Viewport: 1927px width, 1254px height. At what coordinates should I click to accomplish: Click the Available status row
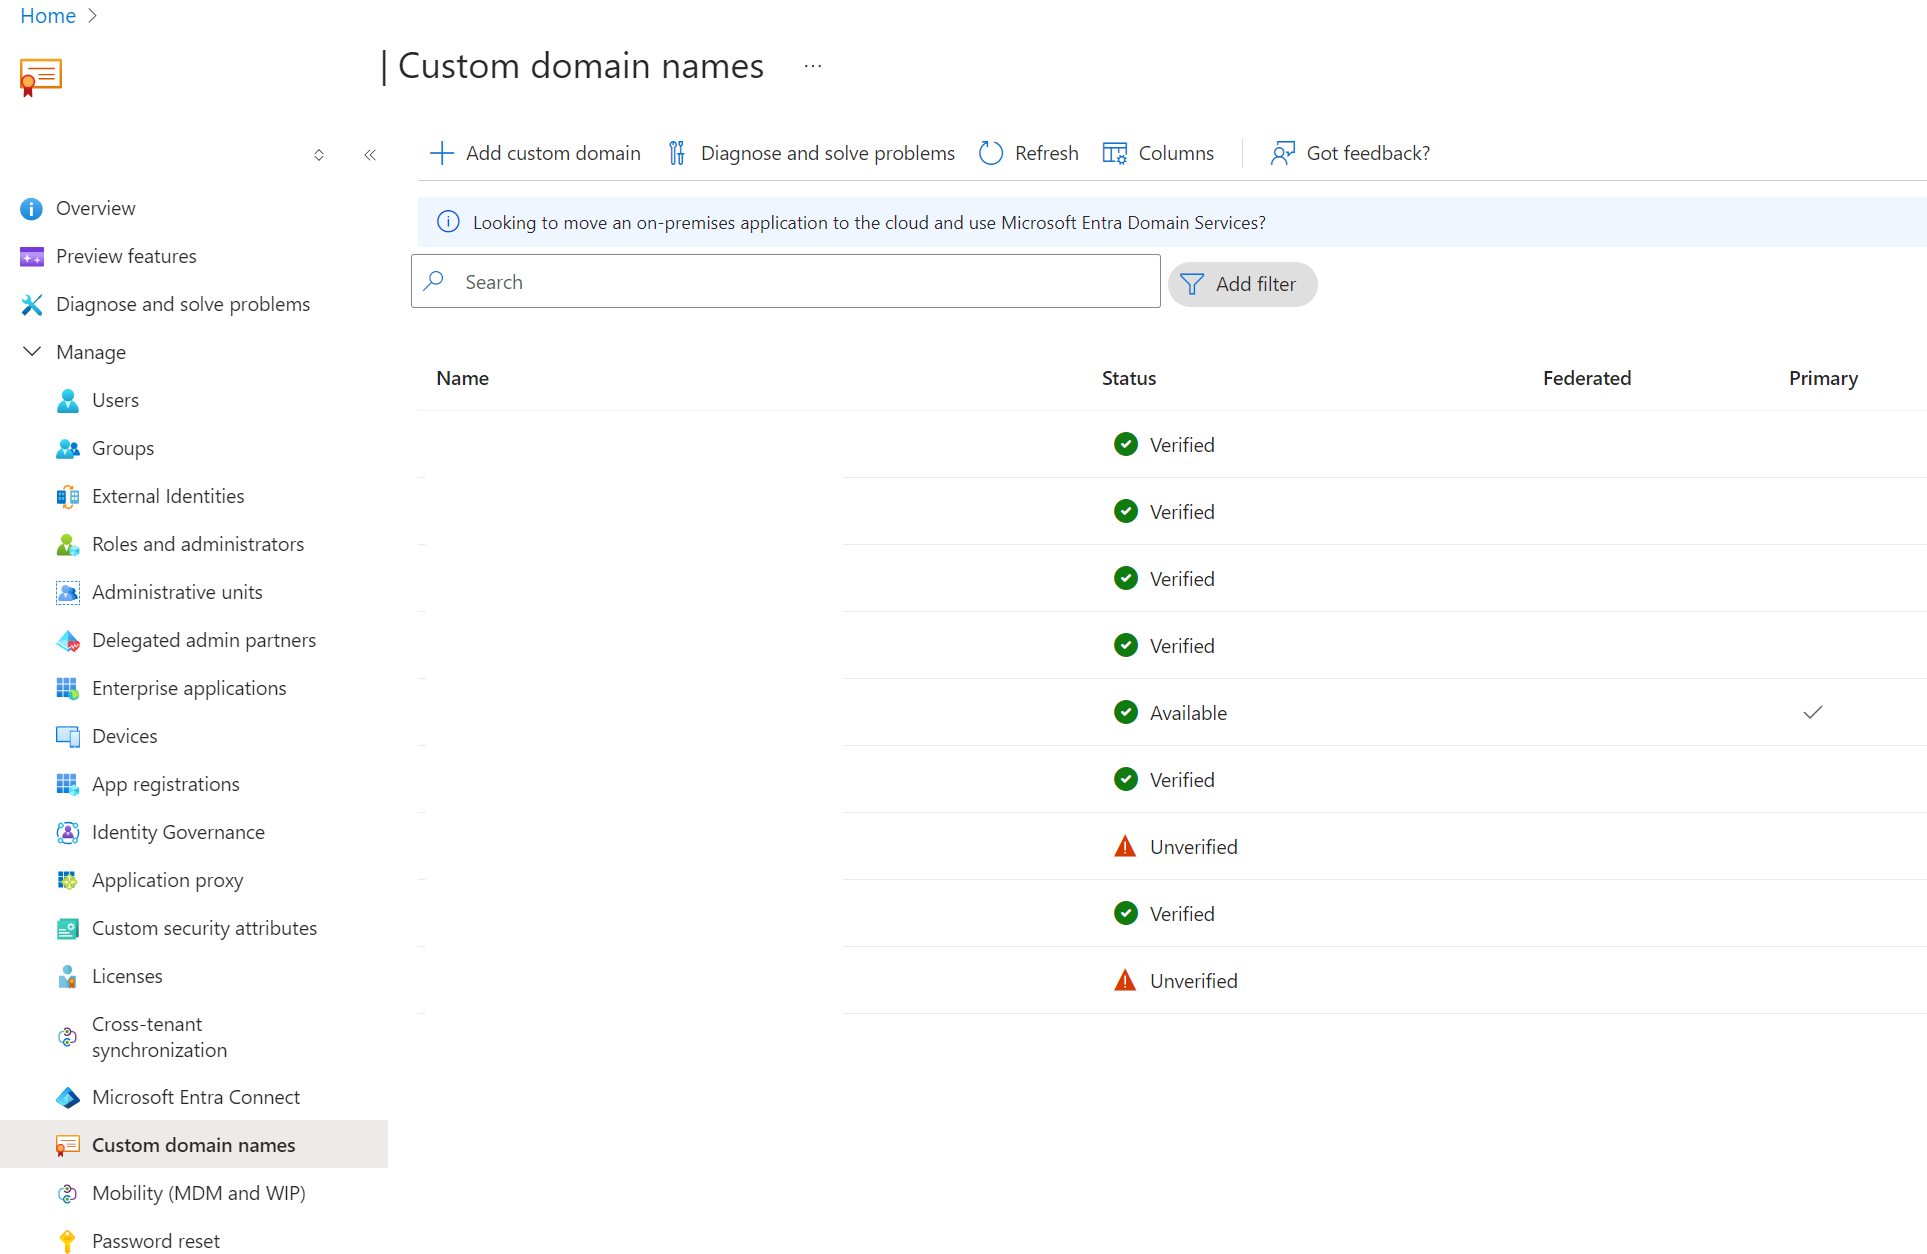(x=1172, y=713)
